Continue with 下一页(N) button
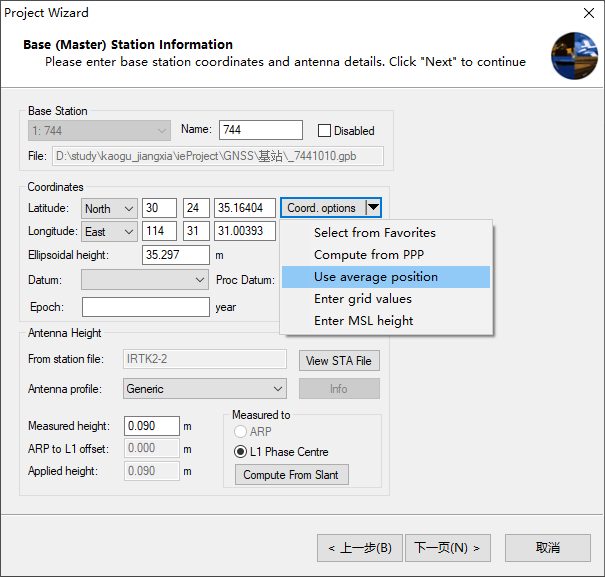Image resolution: width=605 pixels, height=577 pixels. 448,548
